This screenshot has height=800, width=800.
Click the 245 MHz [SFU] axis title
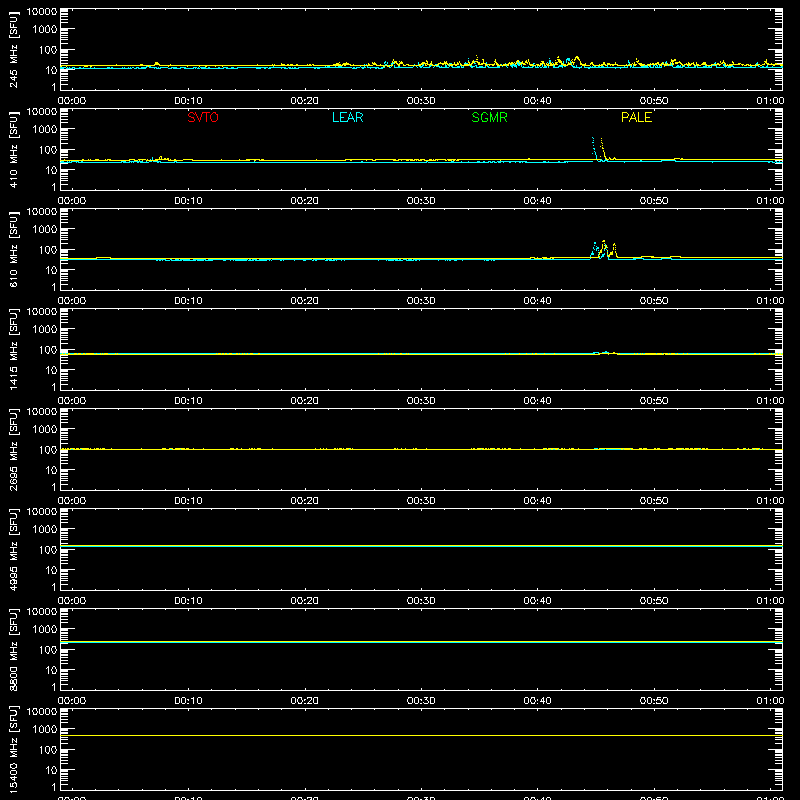13,49
